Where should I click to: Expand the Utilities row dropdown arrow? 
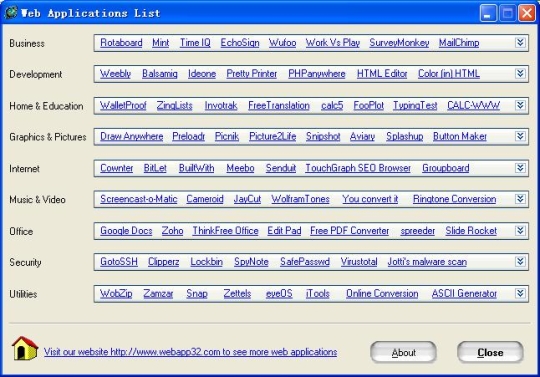(x=520, y=293)
